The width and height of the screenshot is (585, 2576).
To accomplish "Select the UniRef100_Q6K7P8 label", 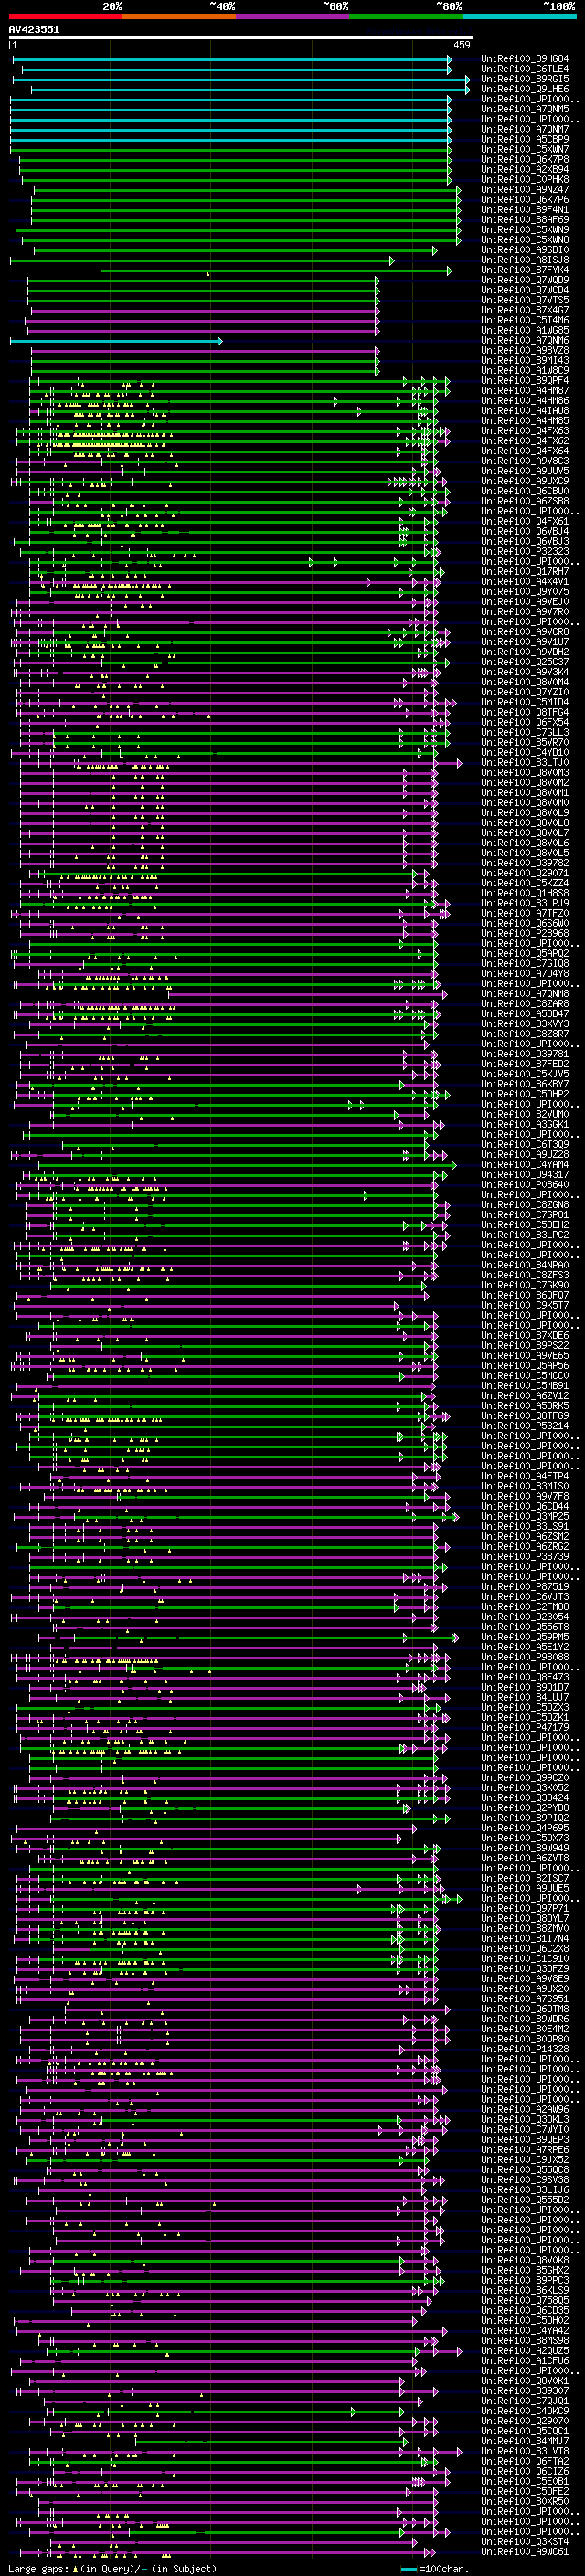I will [x=525, y=159].
